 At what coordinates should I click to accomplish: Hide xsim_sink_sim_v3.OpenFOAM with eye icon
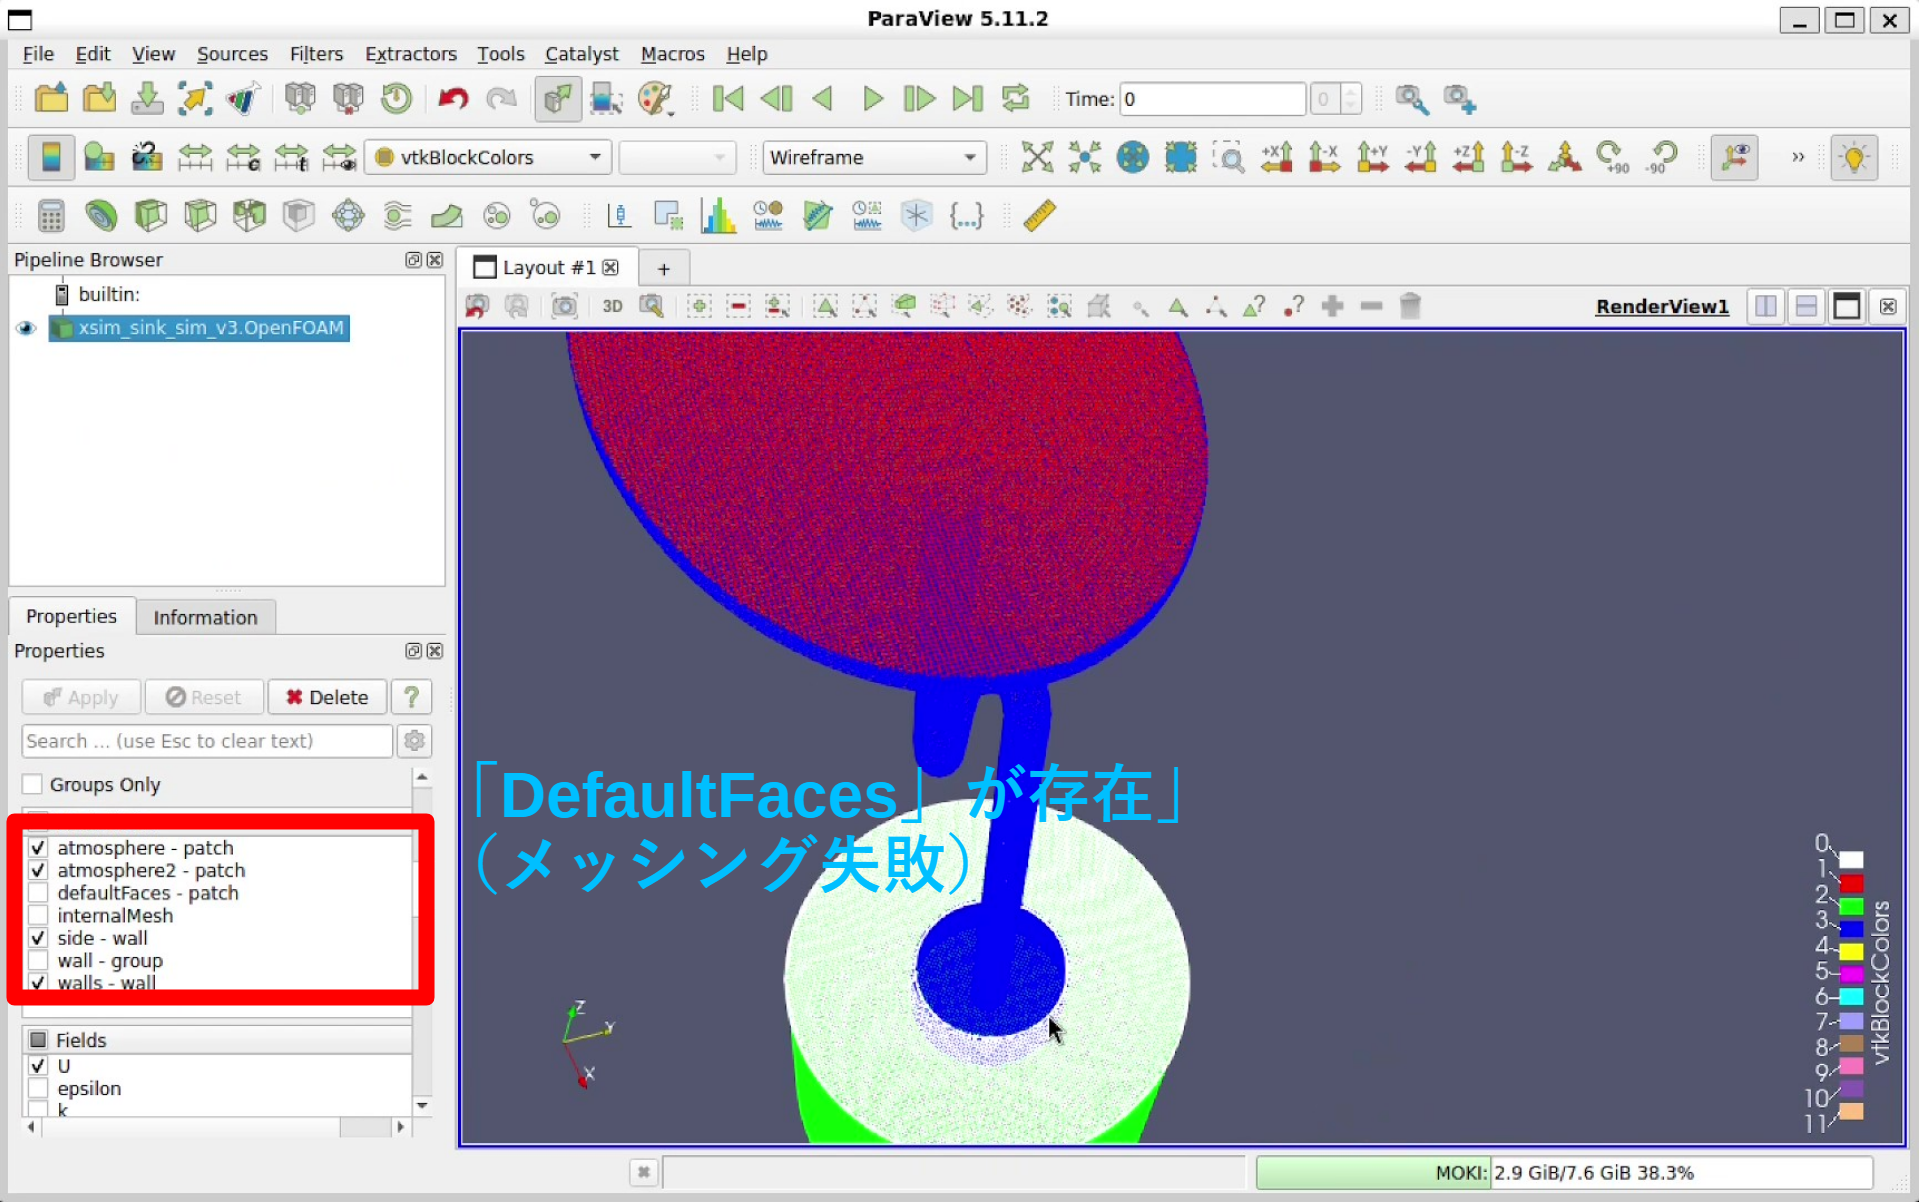click(x=26, y=328)
